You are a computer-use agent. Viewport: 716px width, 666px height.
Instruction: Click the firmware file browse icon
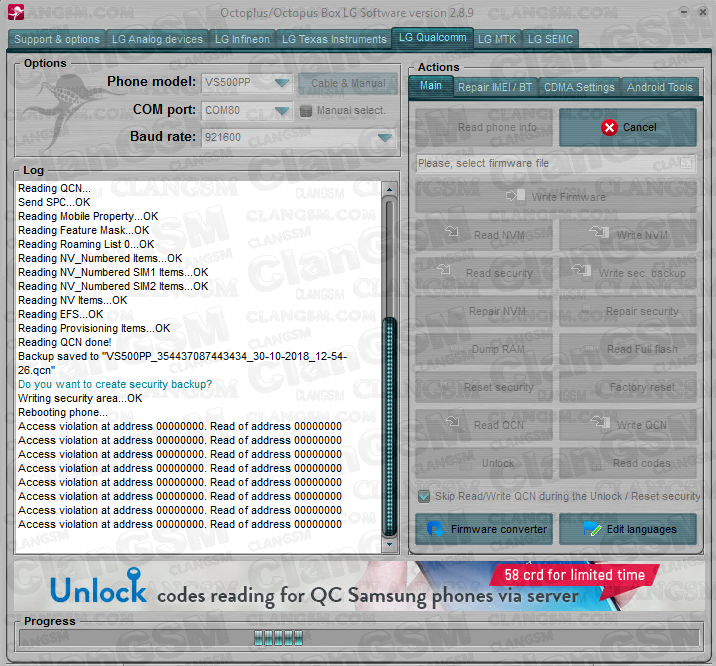(x=686, y=163)
